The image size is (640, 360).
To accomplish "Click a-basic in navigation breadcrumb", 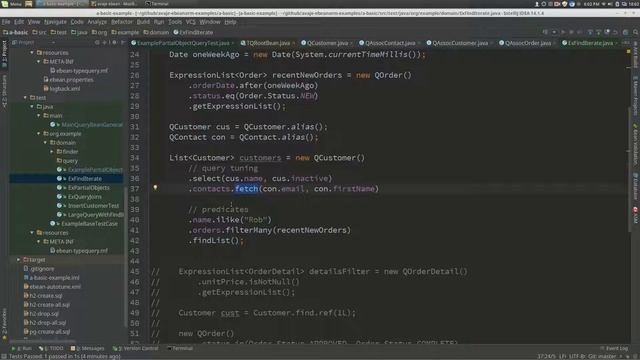I will click(x=16, y=32).
